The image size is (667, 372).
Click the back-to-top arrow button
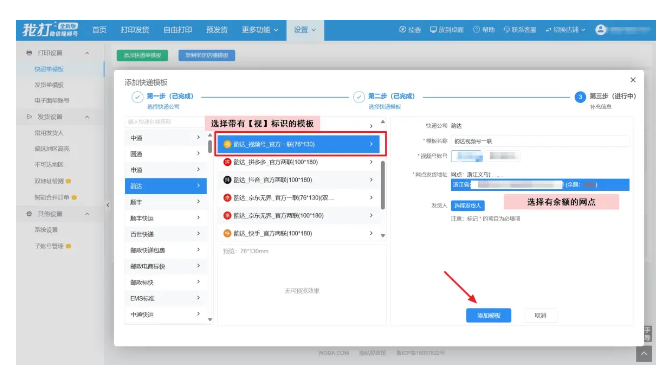click(x=644, y=354)
